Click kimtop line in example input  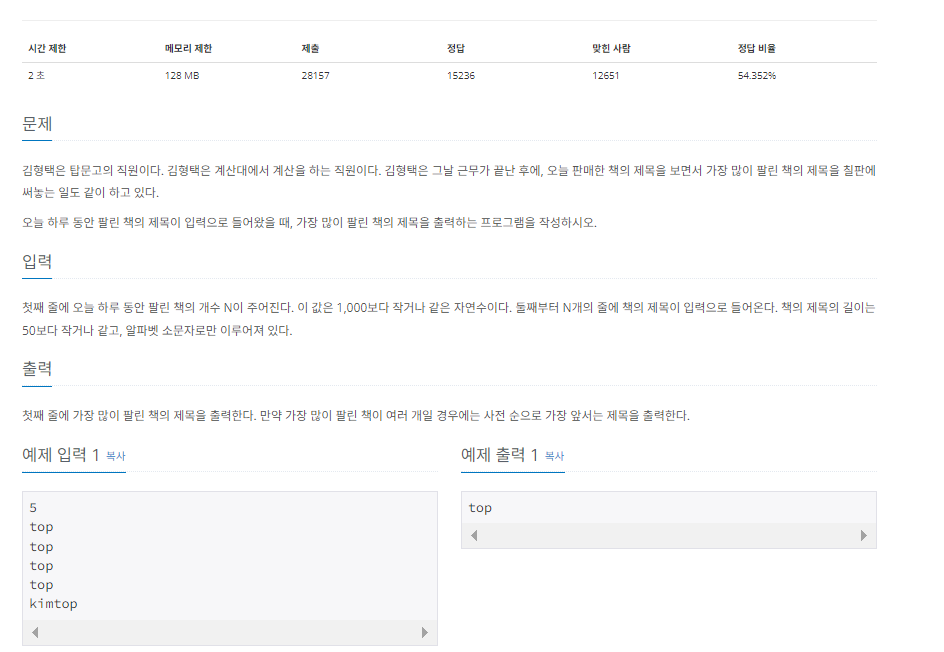tap(54, 604)
